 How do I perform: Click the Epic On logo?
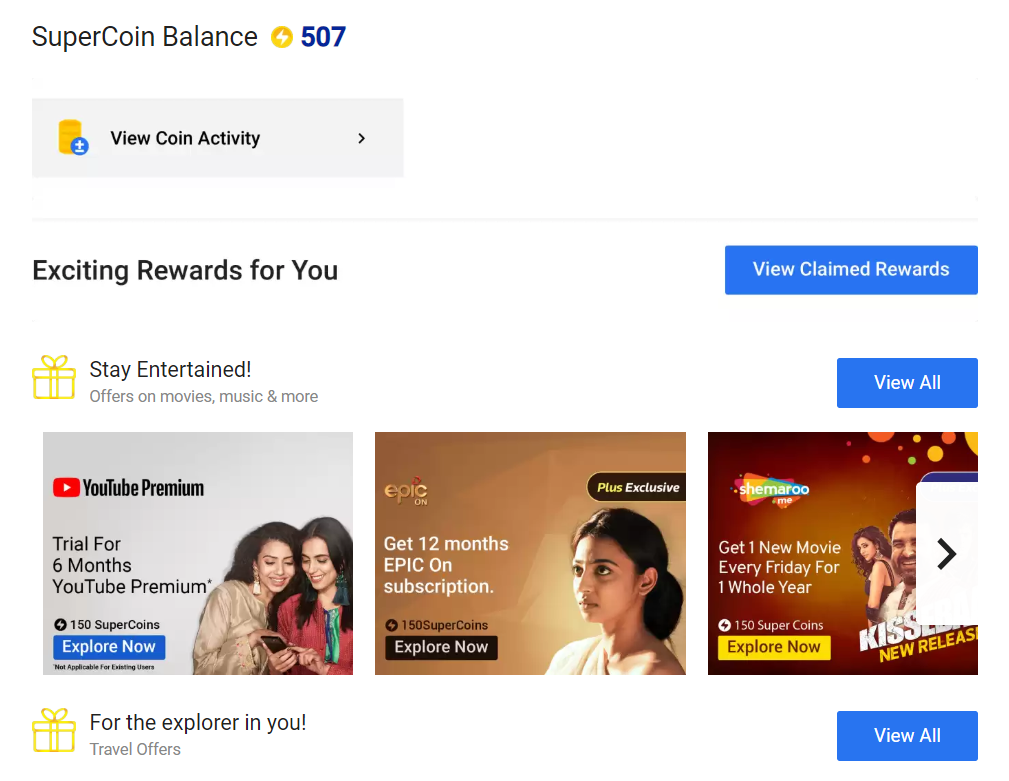pos(406,492)
